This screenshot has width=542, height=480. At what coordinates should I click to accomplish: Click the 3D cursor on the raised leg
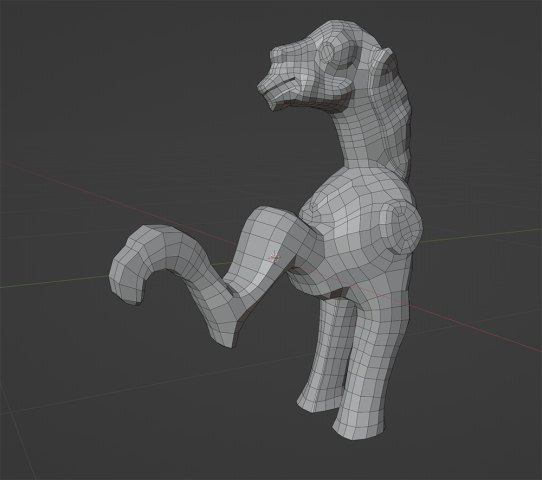pyautogui.click(x=274, y=258)
